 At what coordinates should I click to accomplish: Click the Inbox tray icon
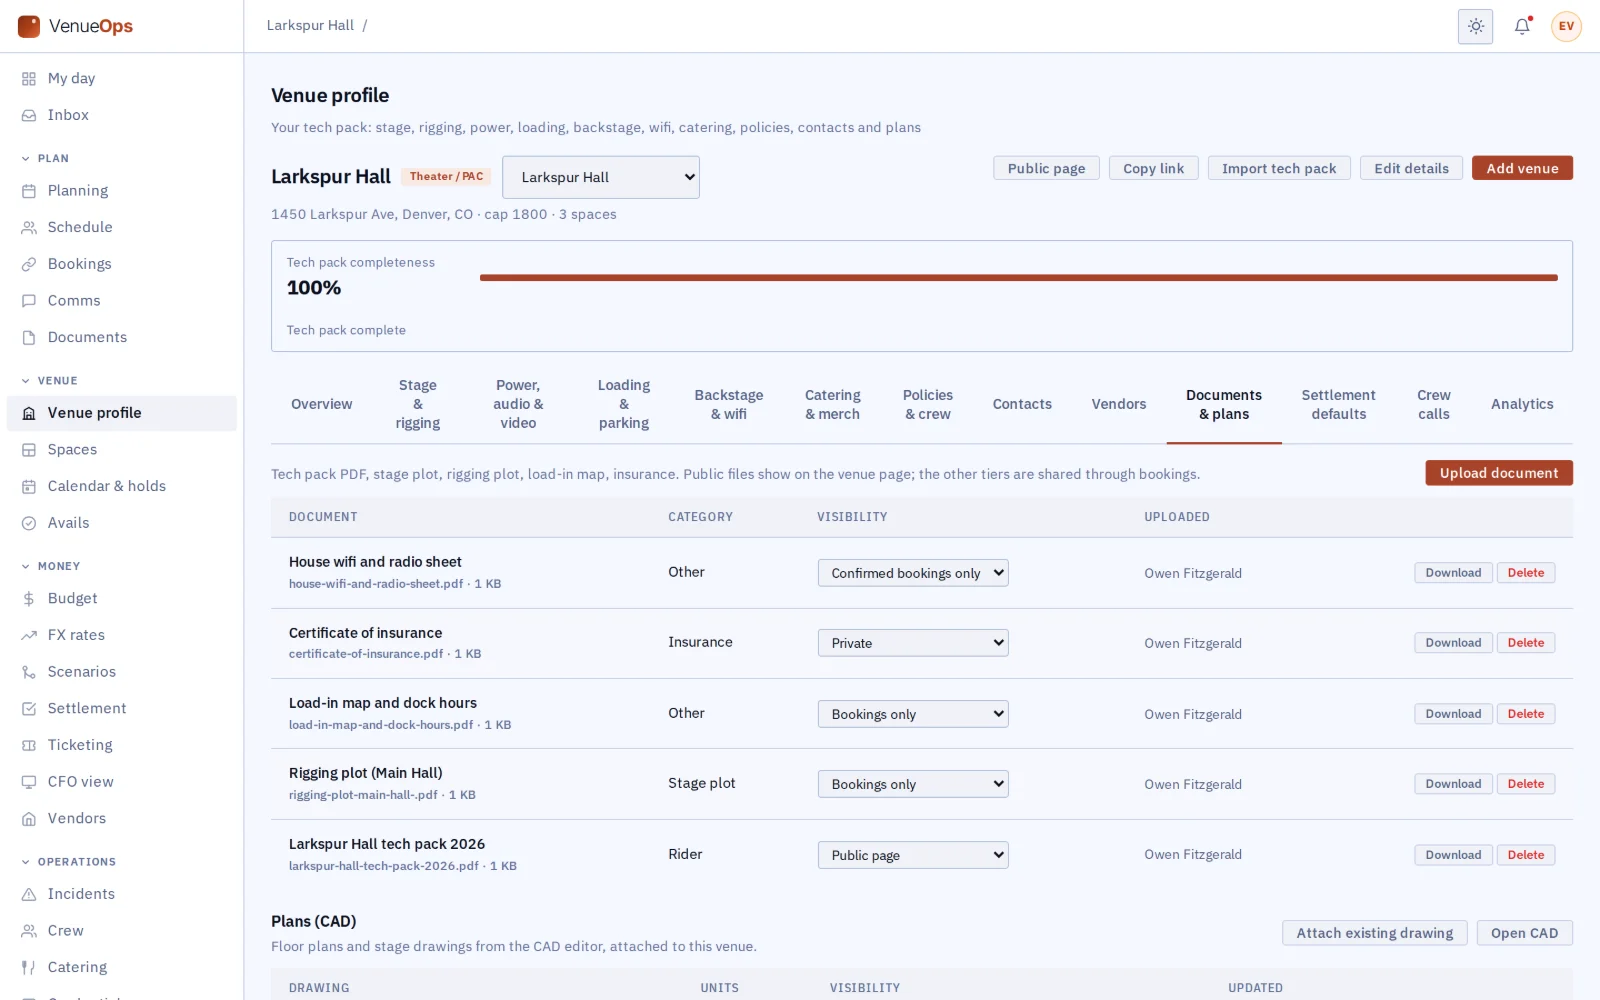click(29, 116)
